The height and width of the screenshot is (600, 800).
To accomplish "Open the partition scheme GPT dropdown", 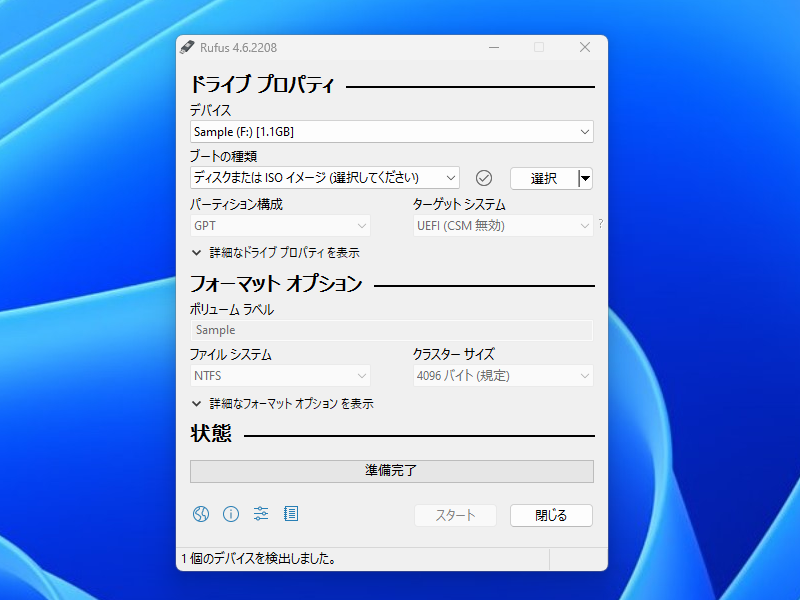I will point(280,225).
